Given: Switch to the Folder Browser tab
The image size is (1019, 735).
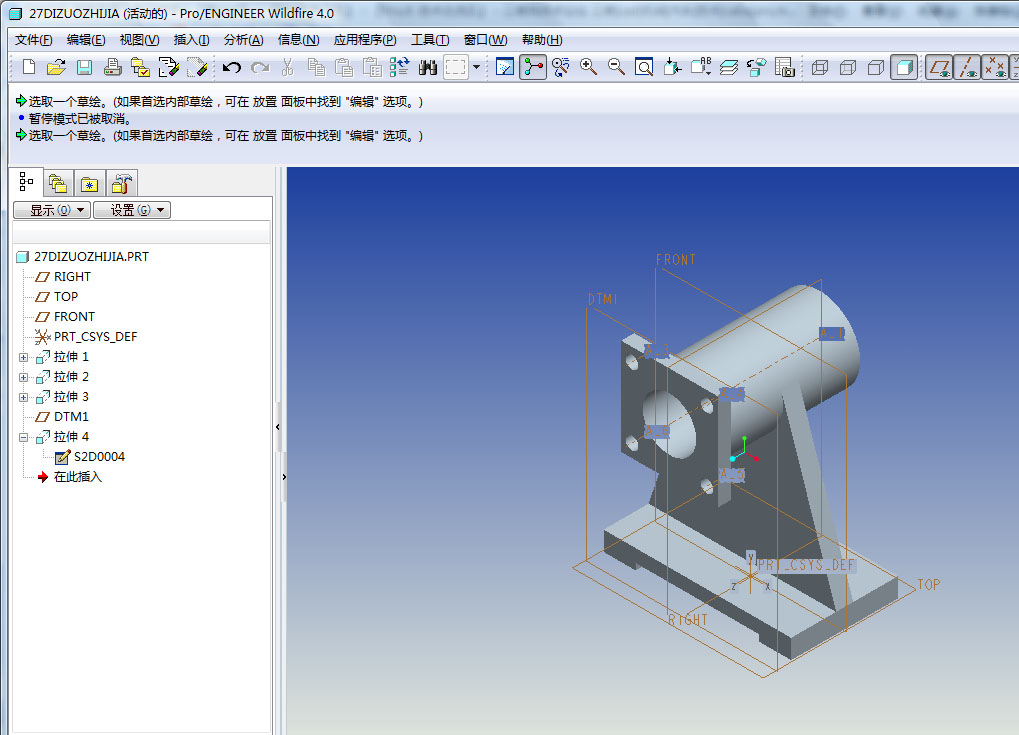Looking at the screenshot, I should click(58, 184).
